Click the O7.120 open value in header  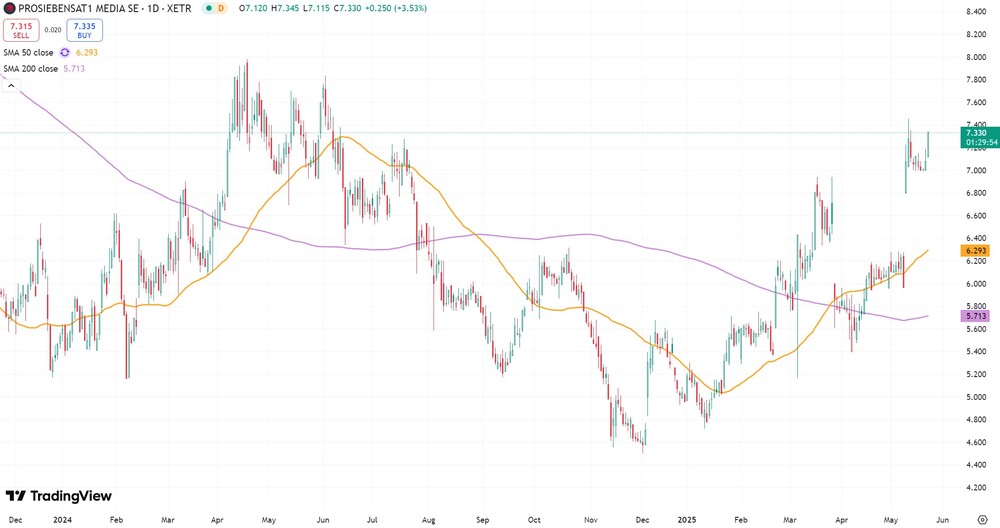[x=253, y=8]
